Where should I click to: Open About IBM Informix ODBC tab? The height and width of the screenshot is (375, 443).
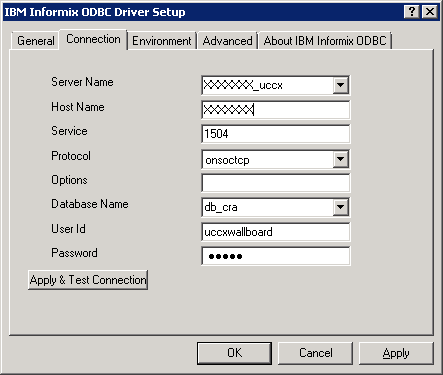coord(325,41)
